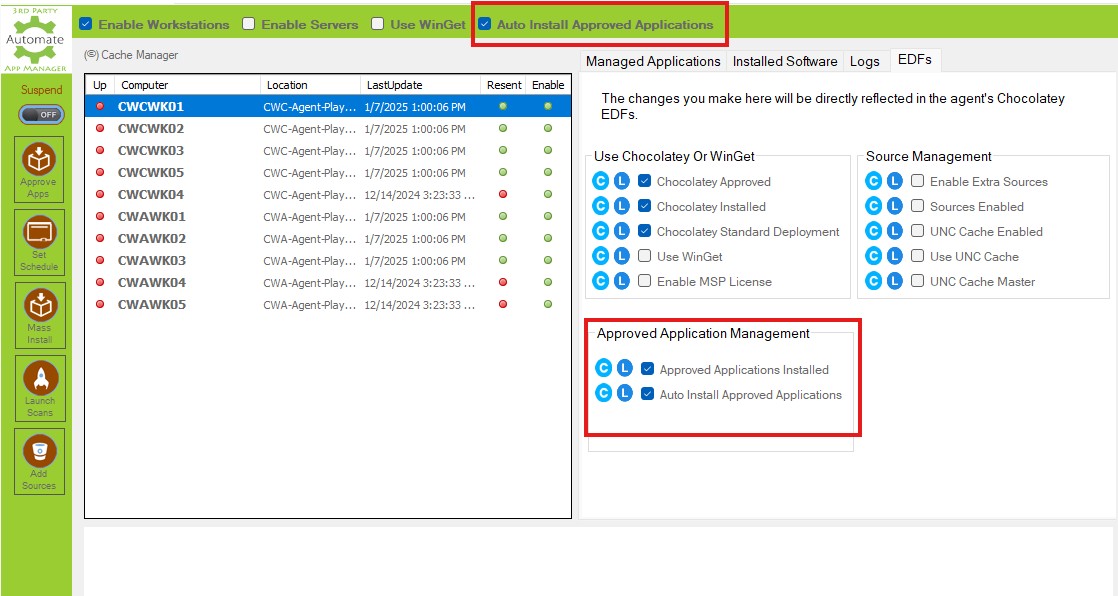Screen dimensions: 1118x596
Task: Switch to the Managed Applications tab
Action: tap(653, 61)
